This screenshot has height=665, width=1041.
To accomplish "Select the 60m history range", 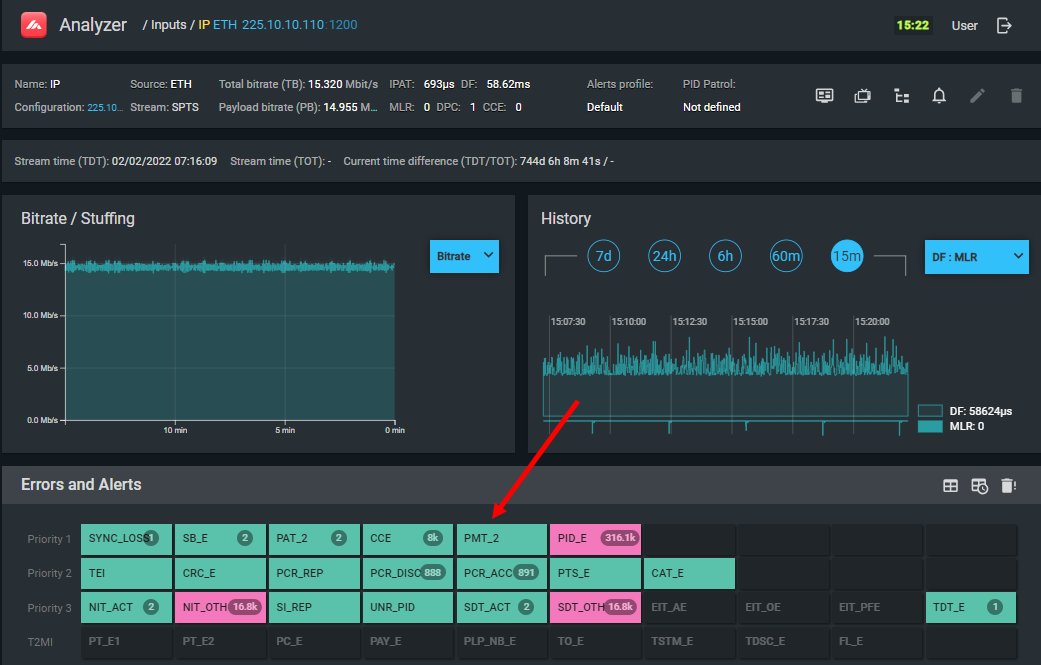I will coord(786,256).
